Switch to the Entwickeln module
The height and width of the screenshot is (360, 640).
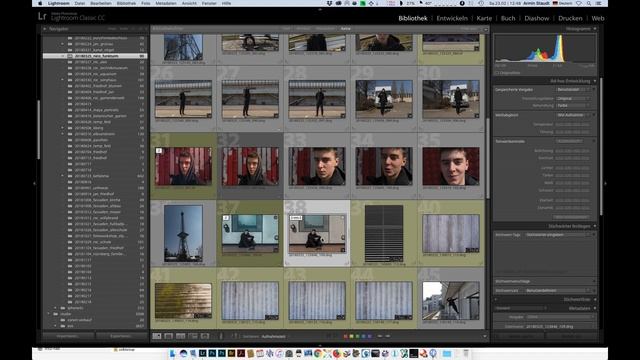click(x=452, y=18)
